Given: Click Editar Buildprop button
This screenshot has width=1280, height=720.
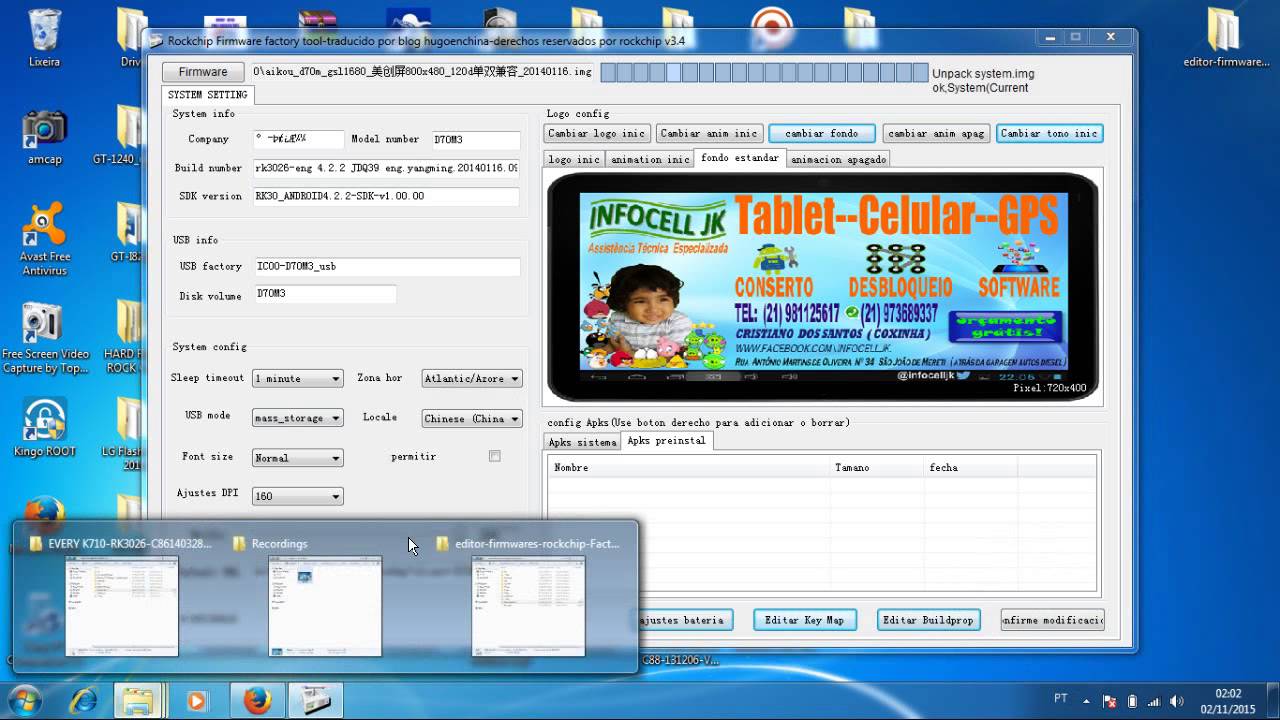Looking at the screenshot, I should click(928, 620).
